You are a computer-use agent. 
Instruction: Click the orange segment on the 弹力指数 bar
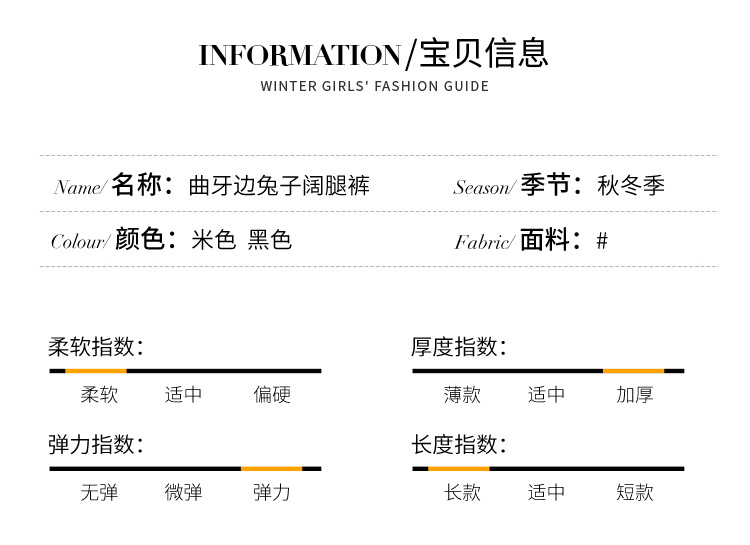coord(271,468)
